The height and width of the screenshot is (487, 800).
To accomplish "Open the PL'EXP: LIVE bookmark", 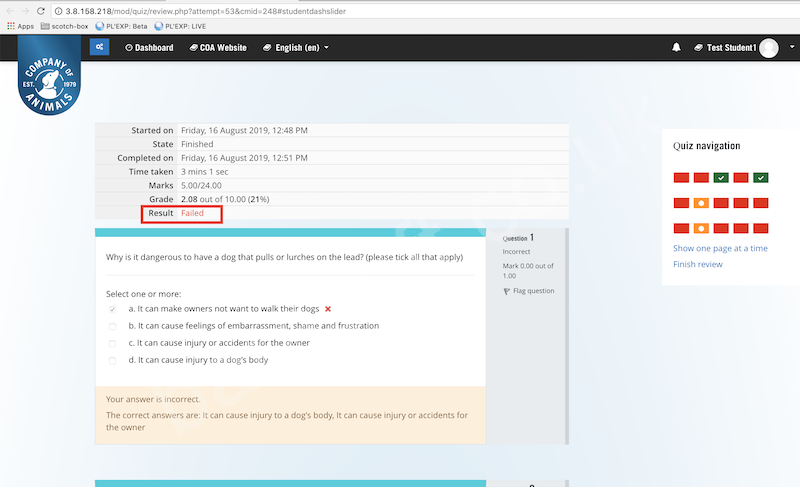I will pos(180,26).
